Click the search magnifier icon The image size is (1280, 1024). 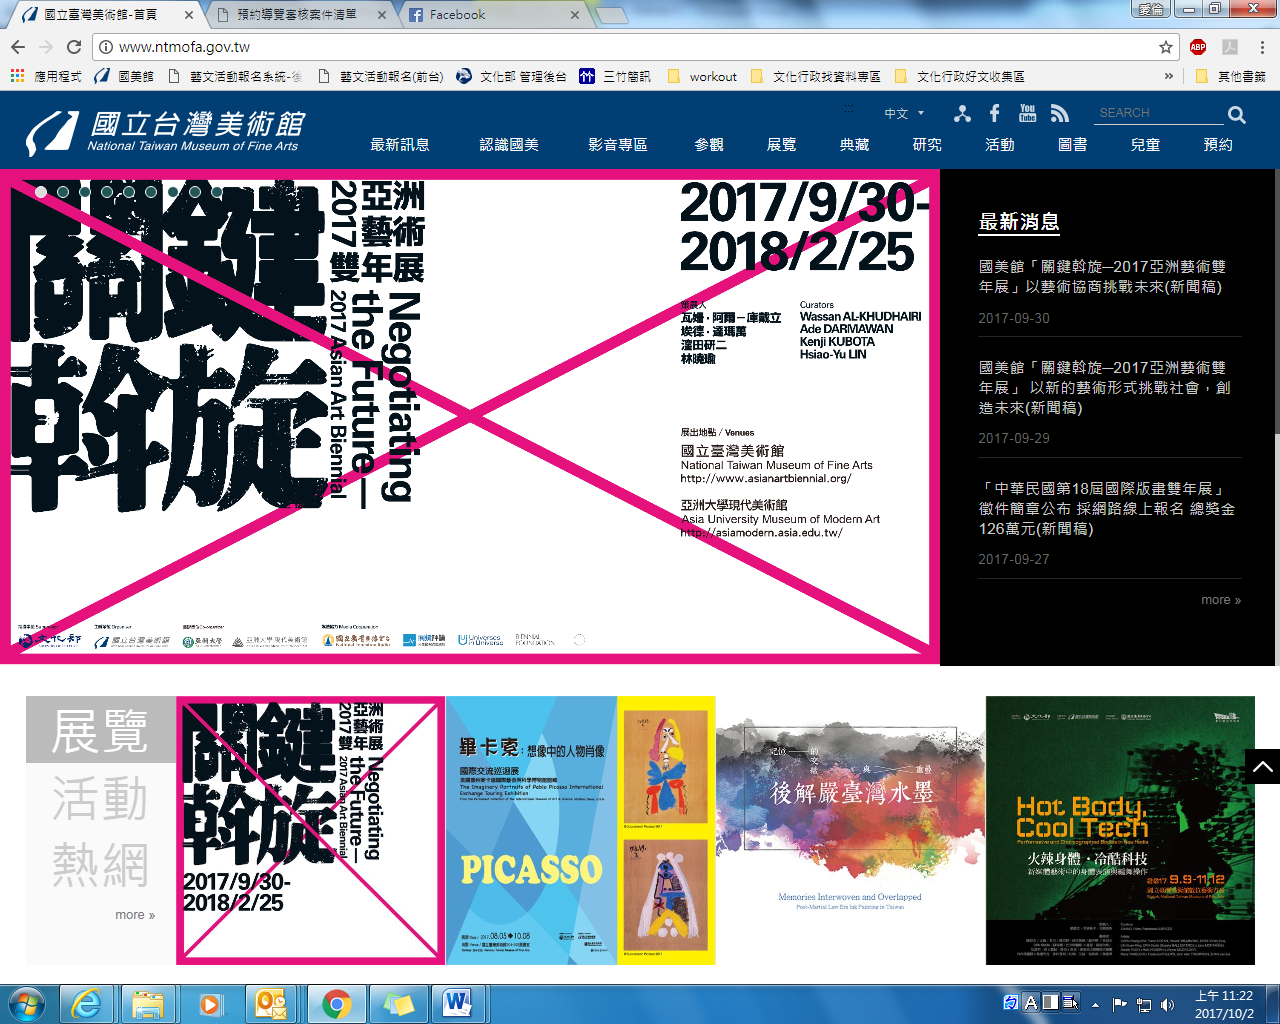1237,114
